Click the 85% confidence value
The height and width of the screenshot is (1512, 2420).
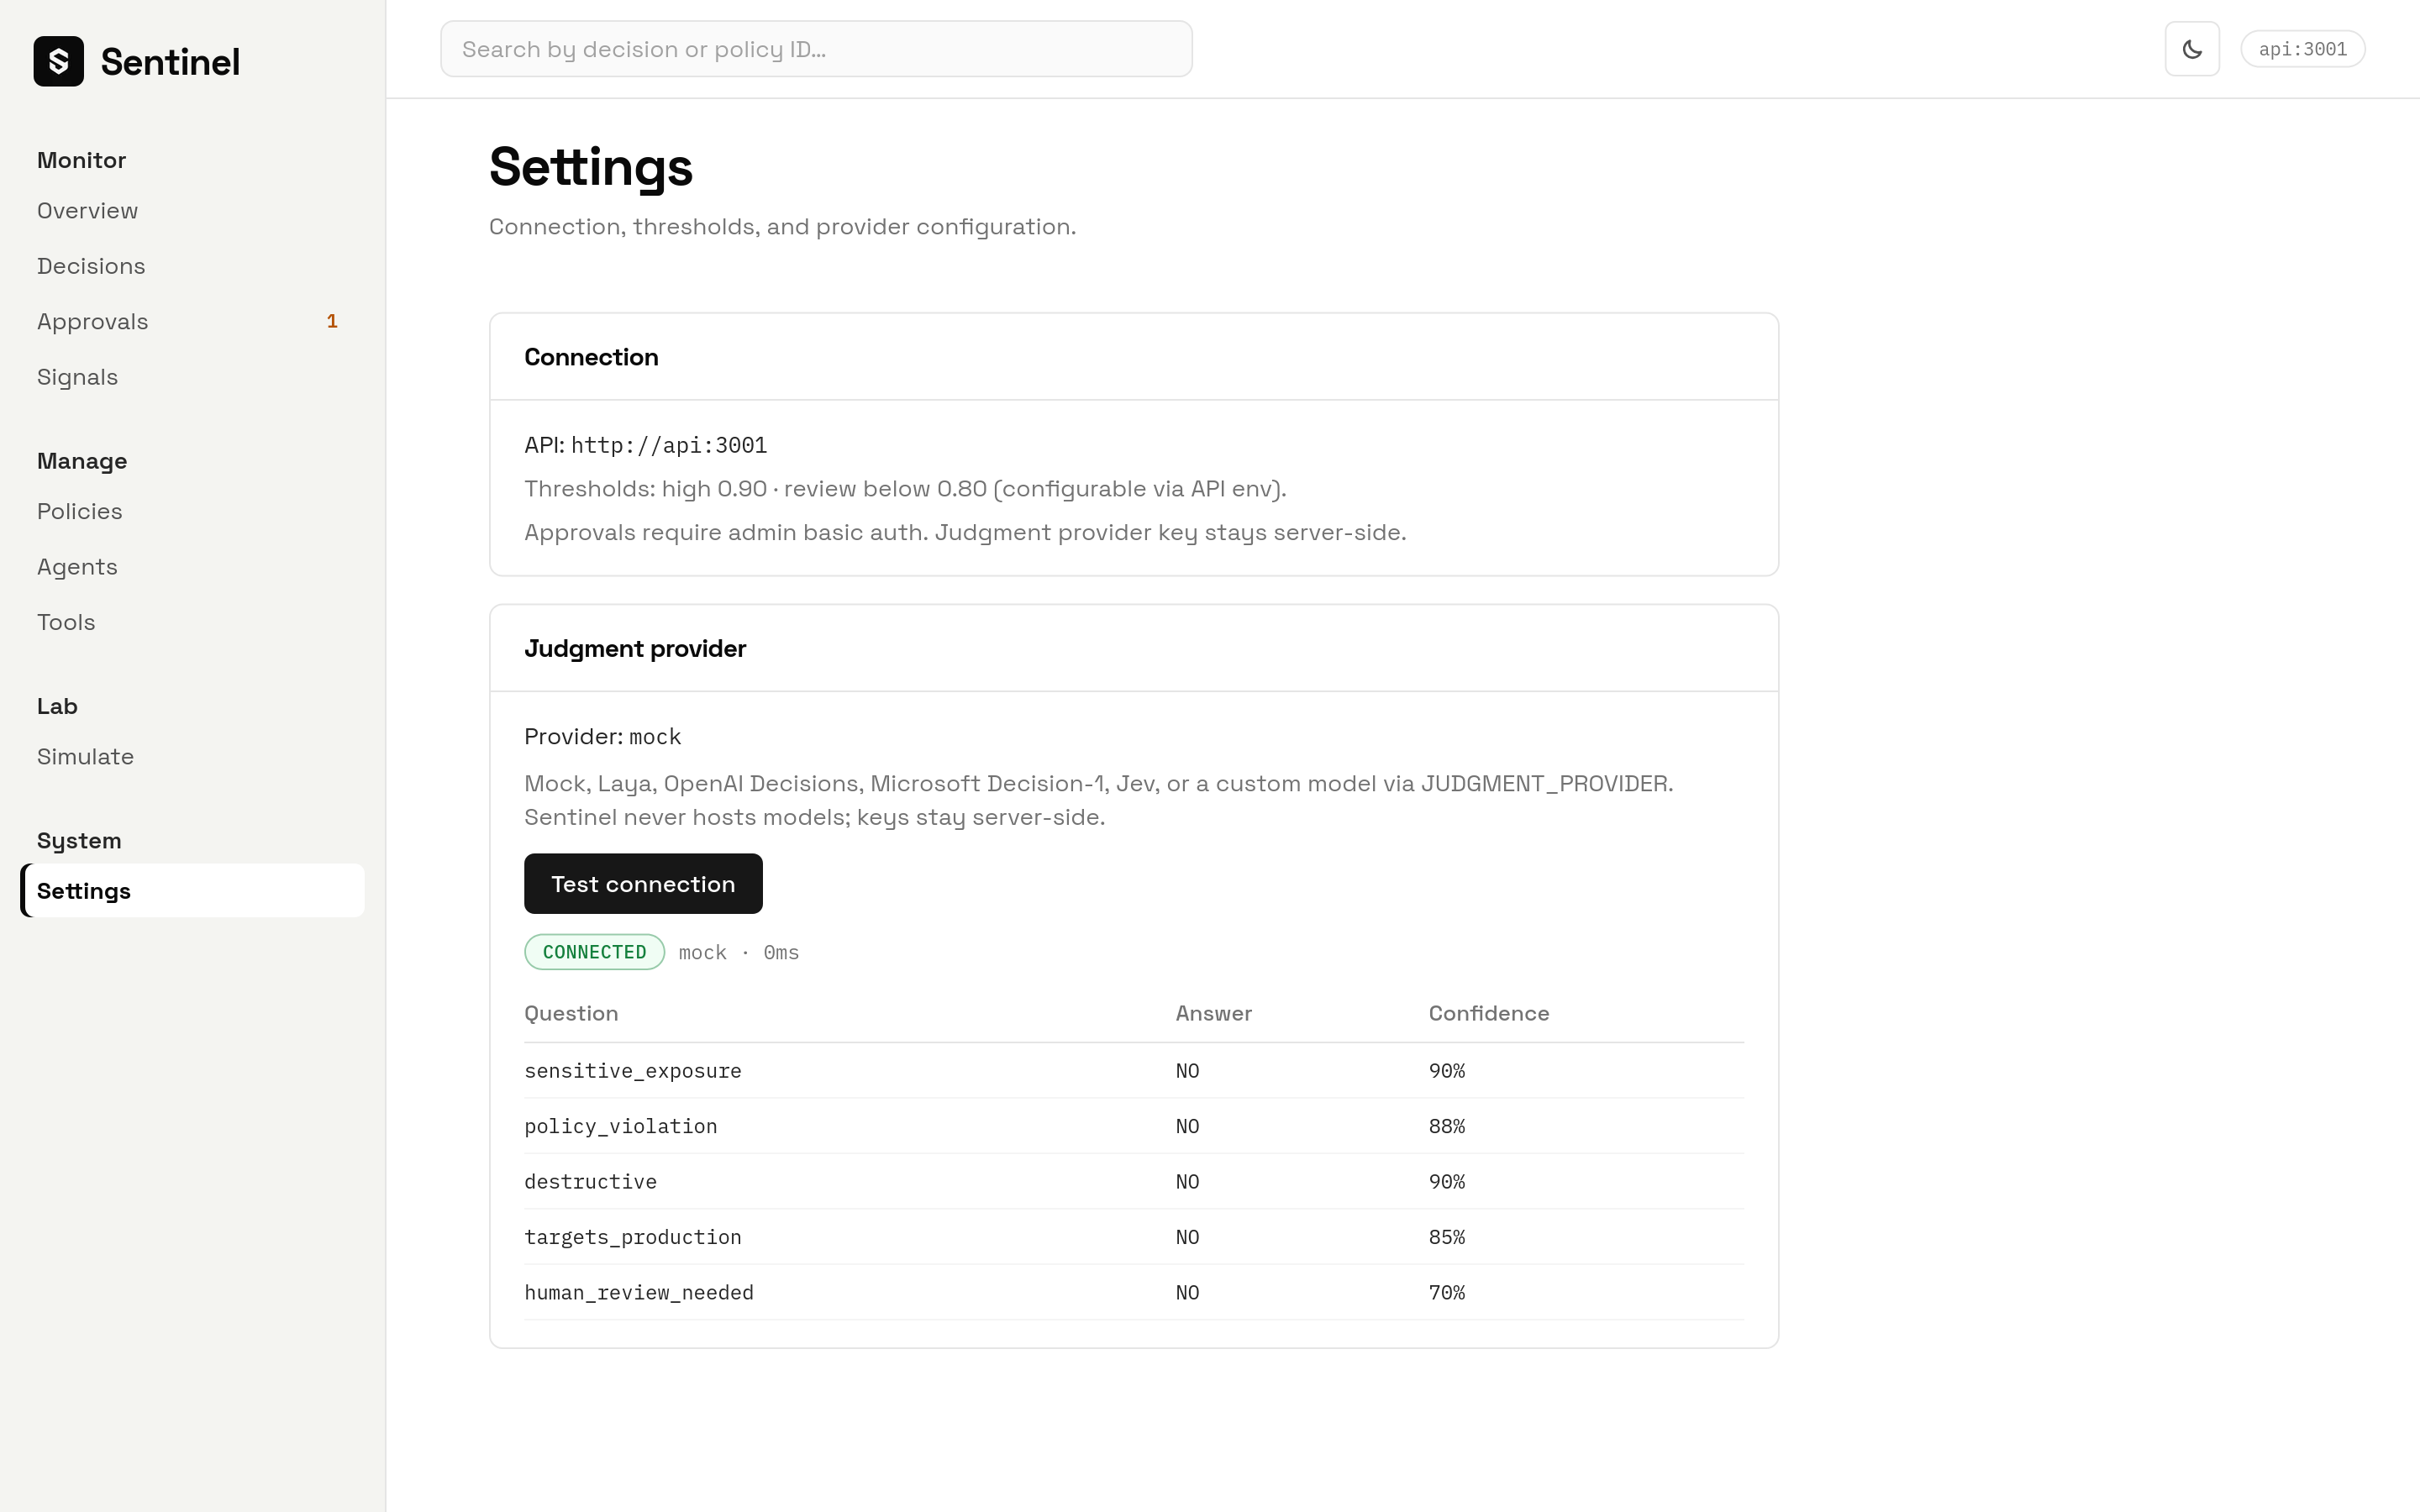[x=1446, y=1237]
